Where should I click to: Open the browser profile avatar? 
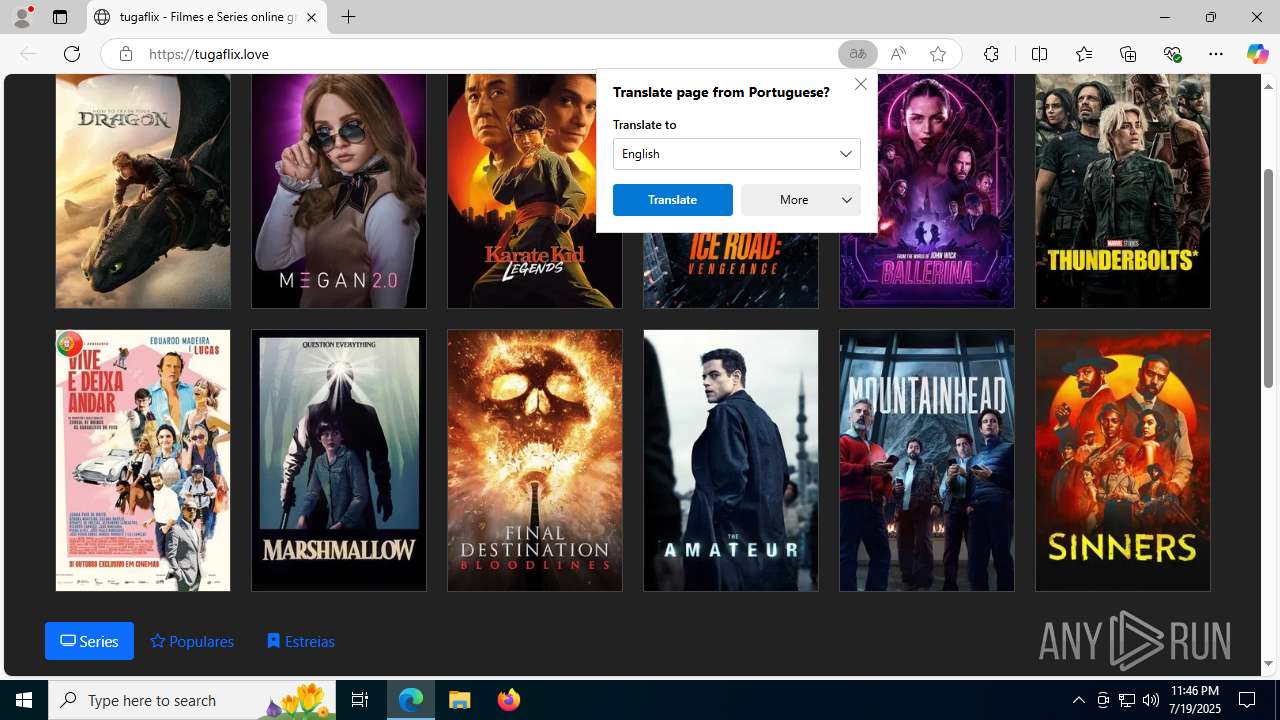[22, 17]
